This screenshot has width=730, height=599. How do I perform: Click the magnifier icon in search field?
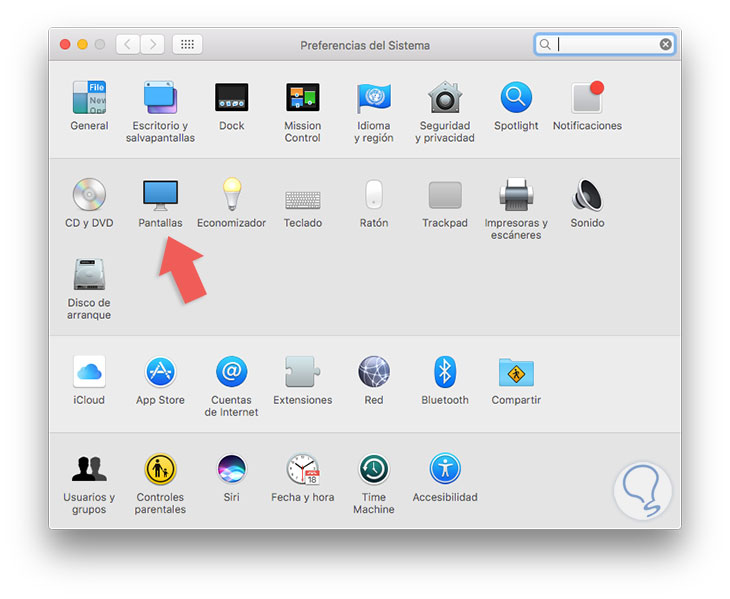click(x=545, y=44)
